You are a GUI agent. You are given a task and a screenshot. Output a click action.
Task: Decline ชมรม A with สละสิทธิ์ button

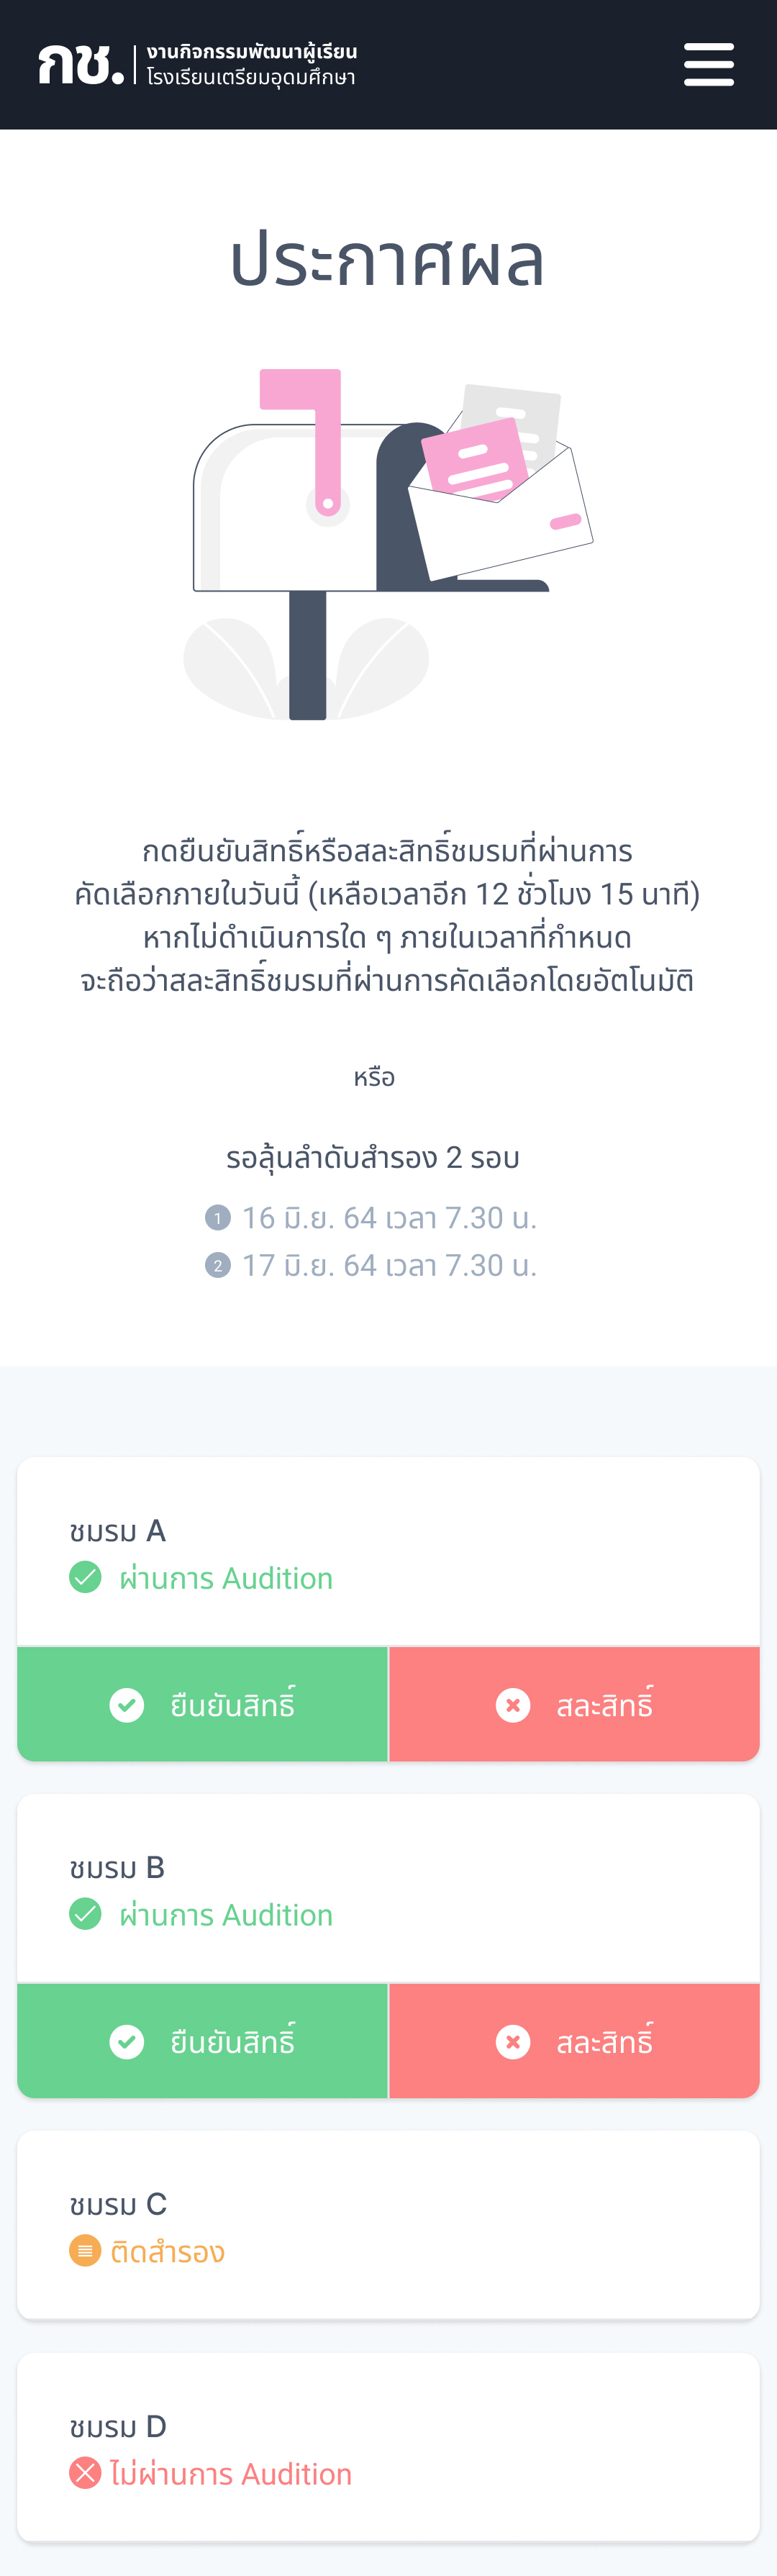click(x=574, y=1704)
